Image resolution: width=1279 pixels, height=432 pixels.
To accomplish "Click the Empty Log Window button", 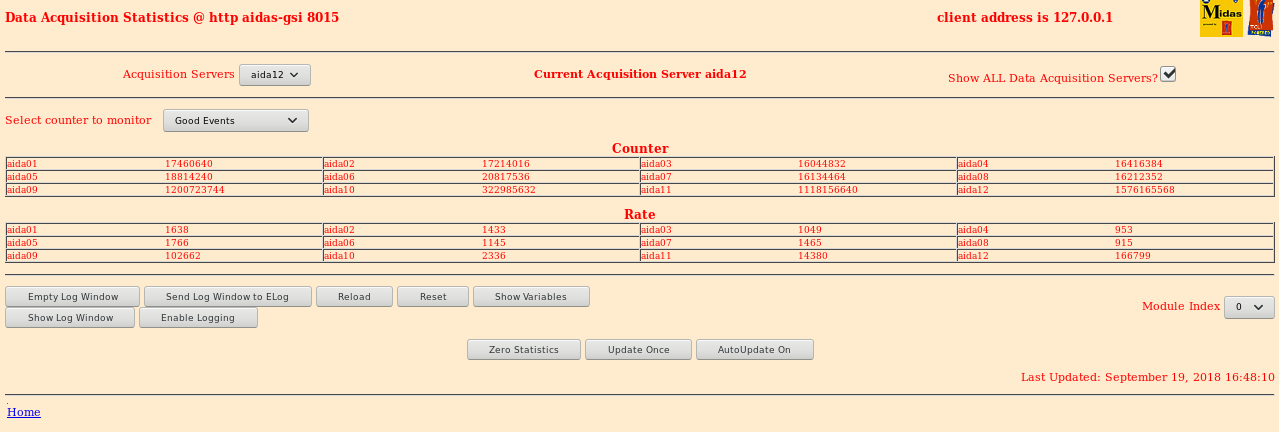I will [x=73, y=297].
